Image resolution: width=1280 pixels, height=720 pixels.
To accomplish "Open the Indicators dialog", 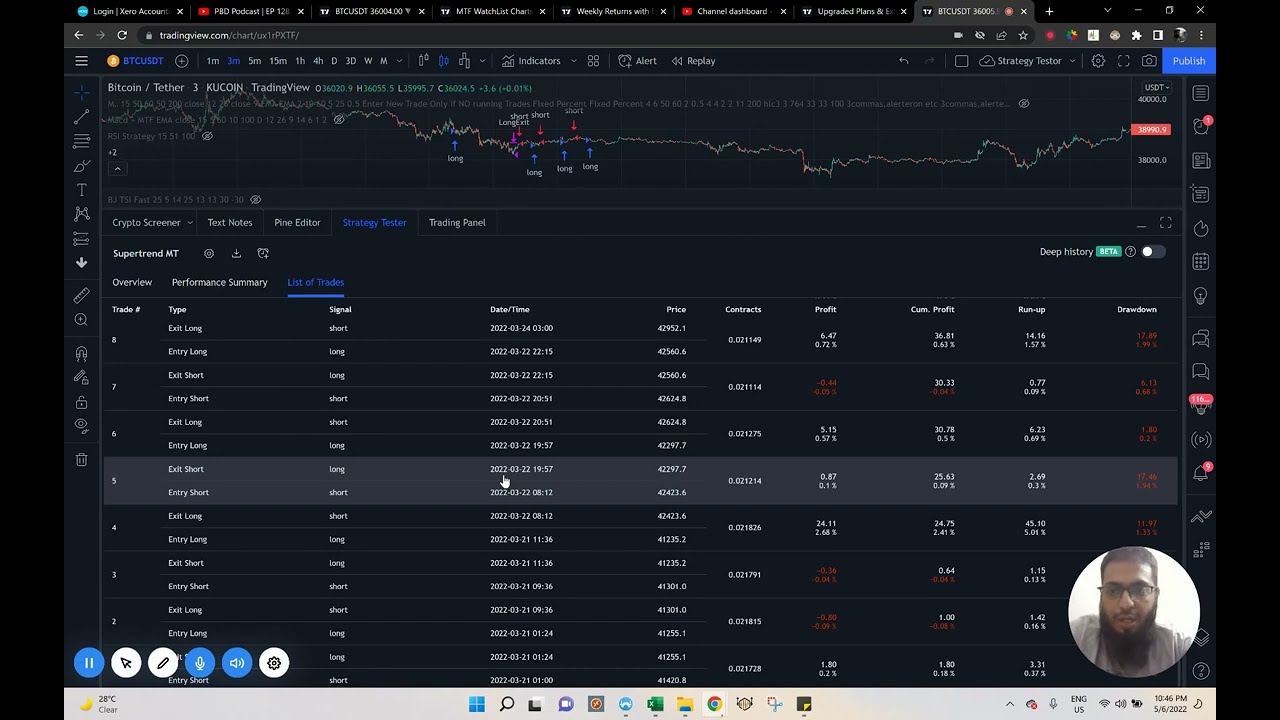I will (x=531, y=61).
